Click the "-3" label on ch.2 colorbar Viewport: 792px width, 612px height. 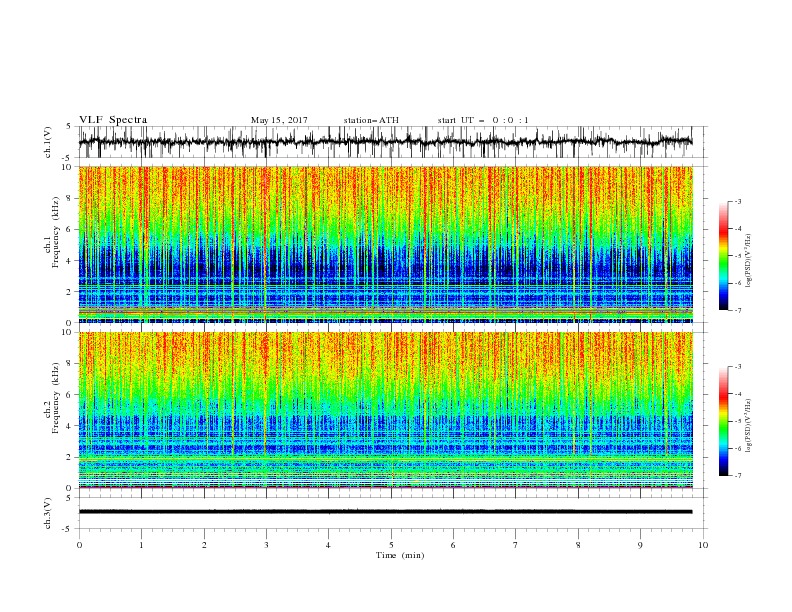737,367
